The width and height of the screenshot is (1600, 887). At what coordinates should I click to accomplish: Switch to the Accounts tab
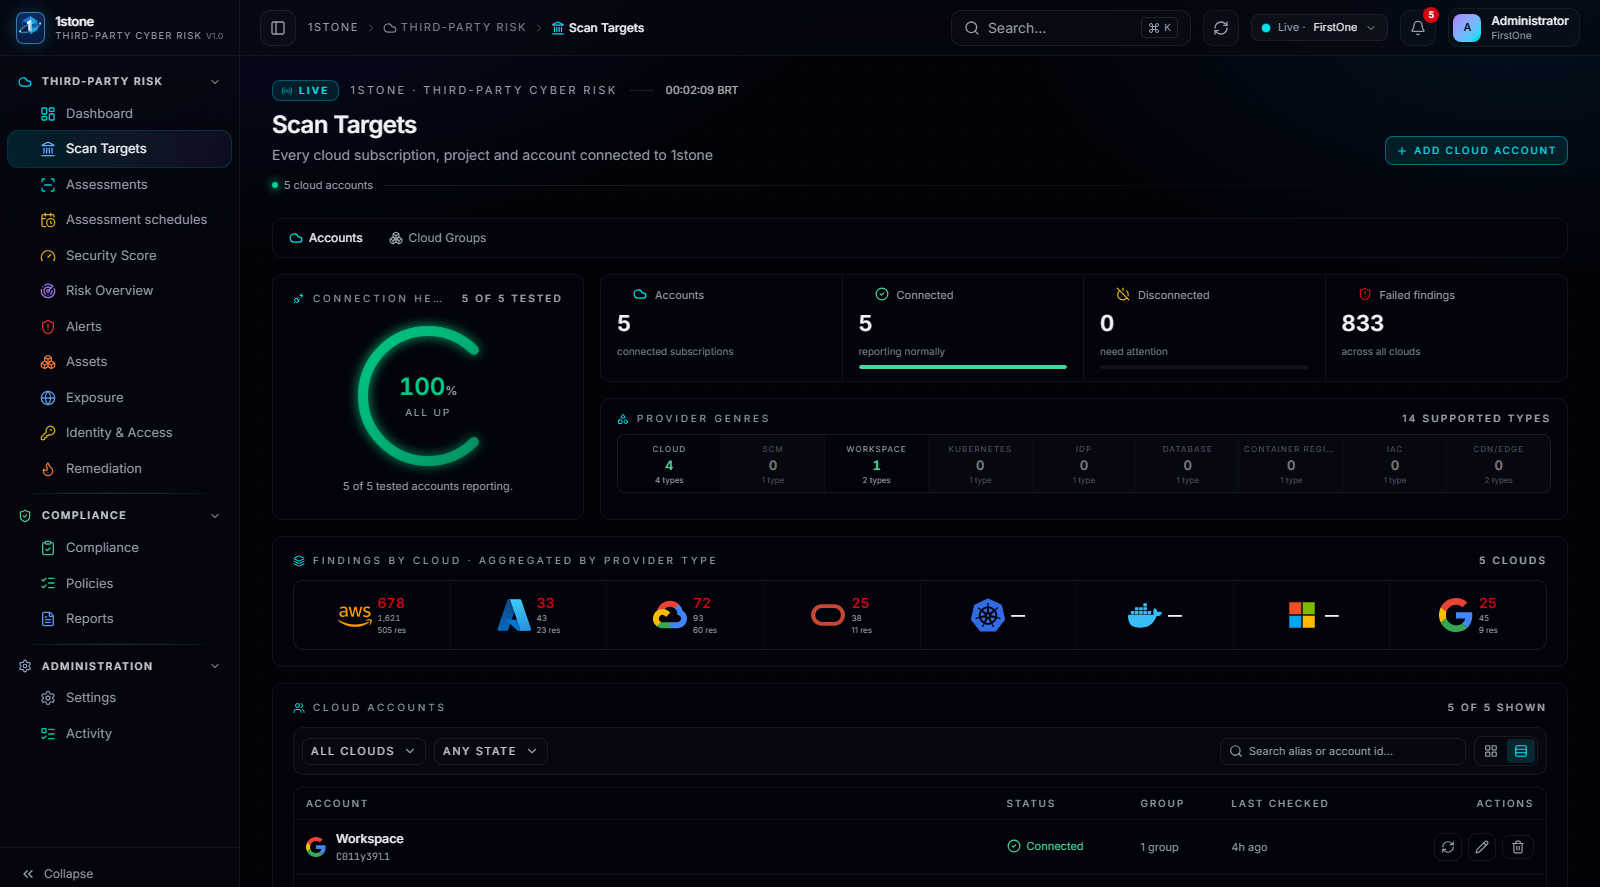(x=326, y=238)
